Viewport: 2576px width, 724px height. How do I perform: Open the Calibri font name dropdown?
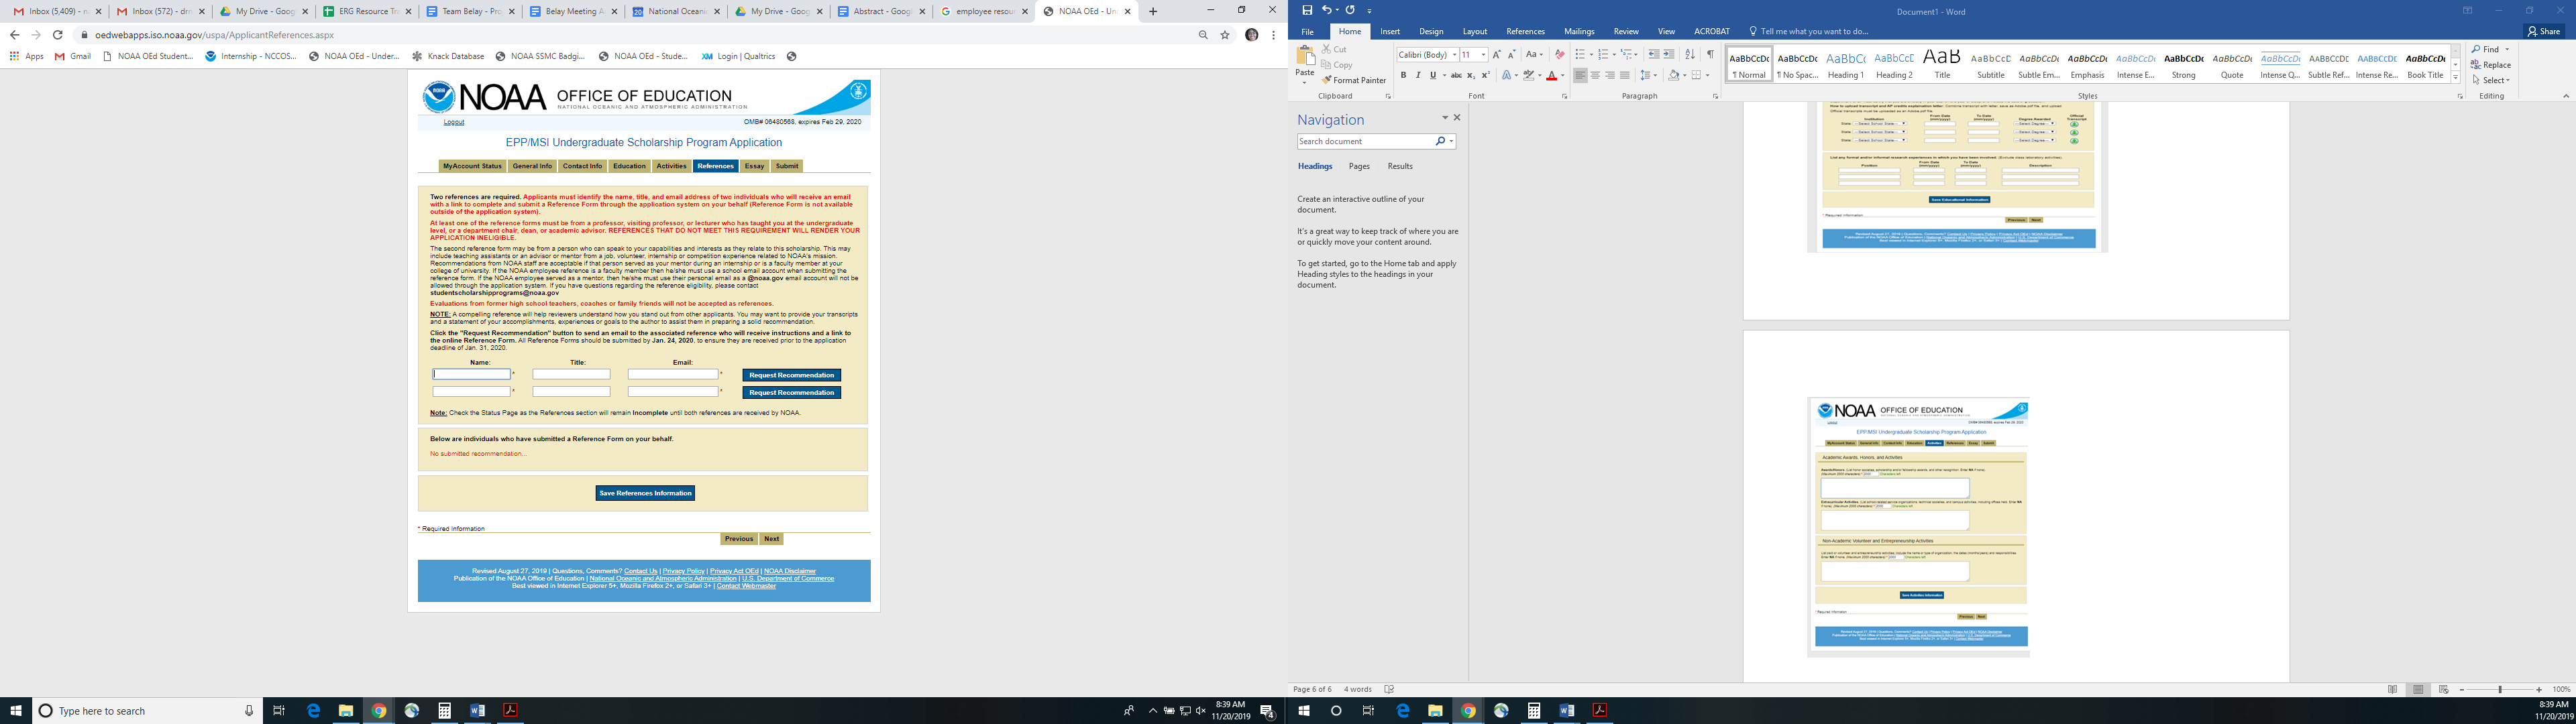click(x=1454, y=55)
